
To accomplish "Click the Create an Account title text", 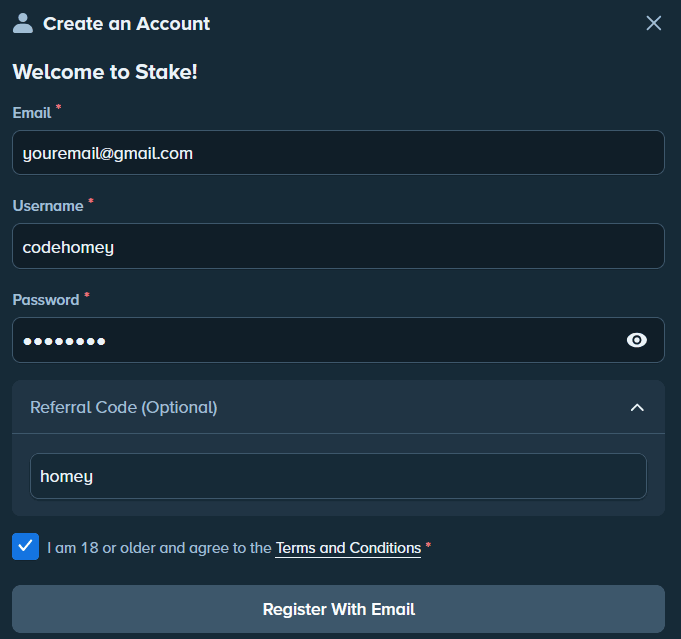I will coord(126,23).
